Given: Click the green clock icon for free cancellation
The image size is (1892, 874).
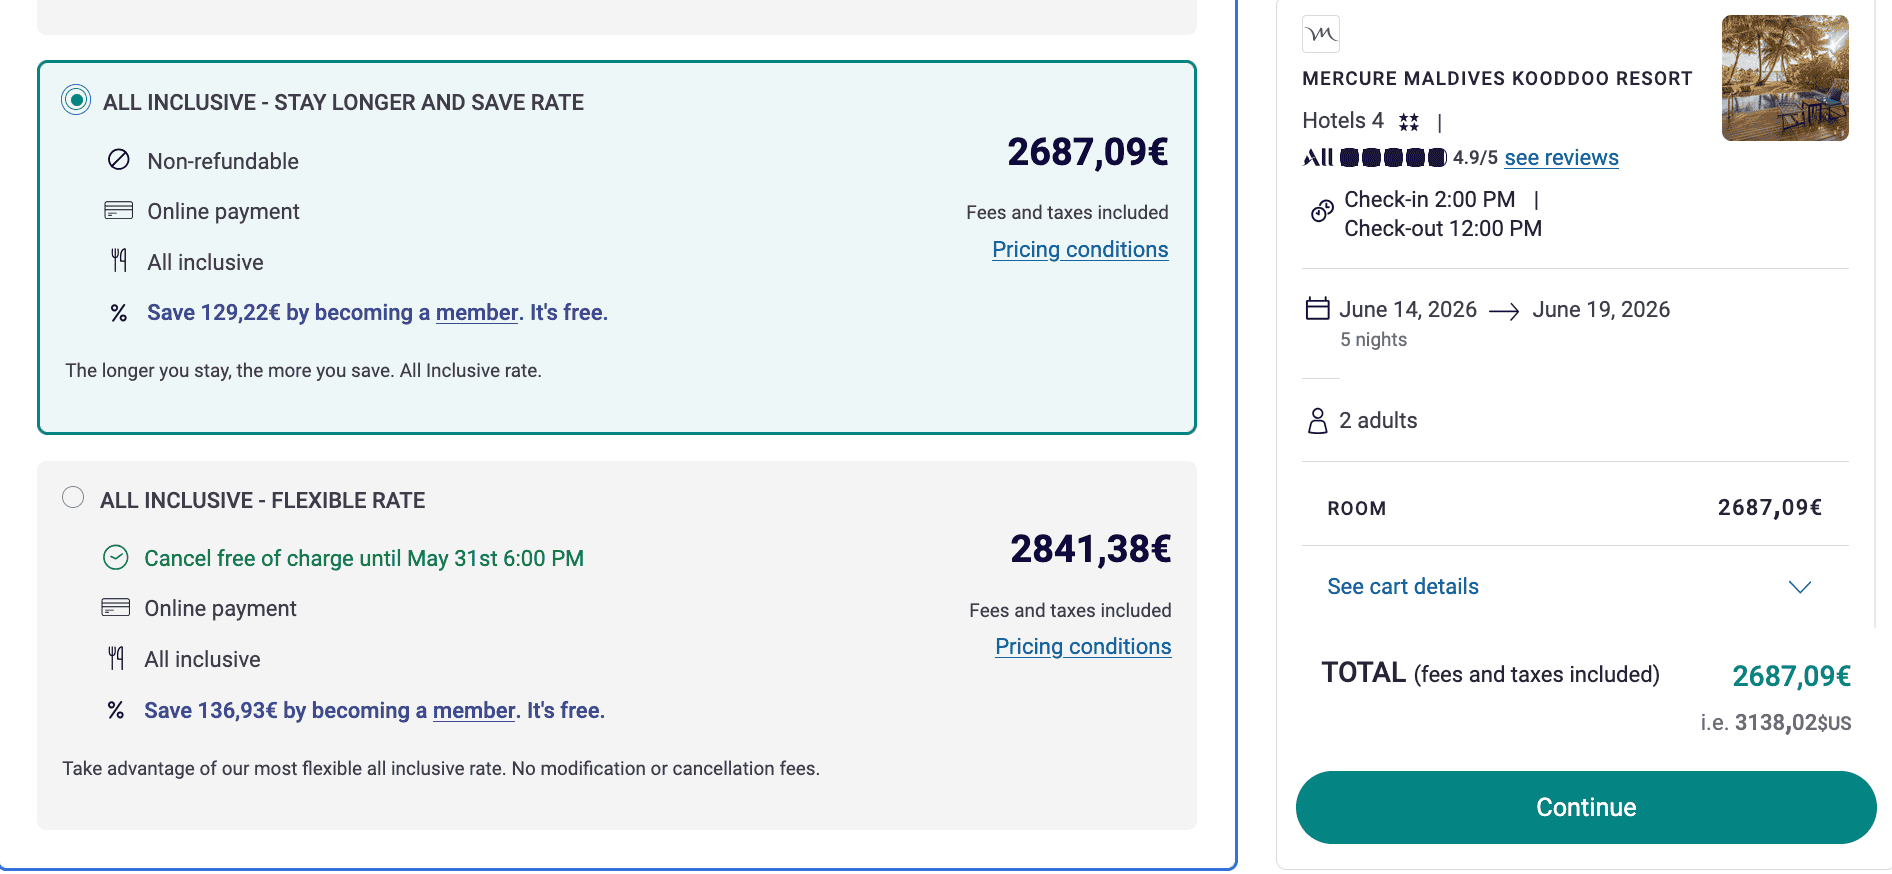Looking at the screenshot, I should (x=116, y=558).
